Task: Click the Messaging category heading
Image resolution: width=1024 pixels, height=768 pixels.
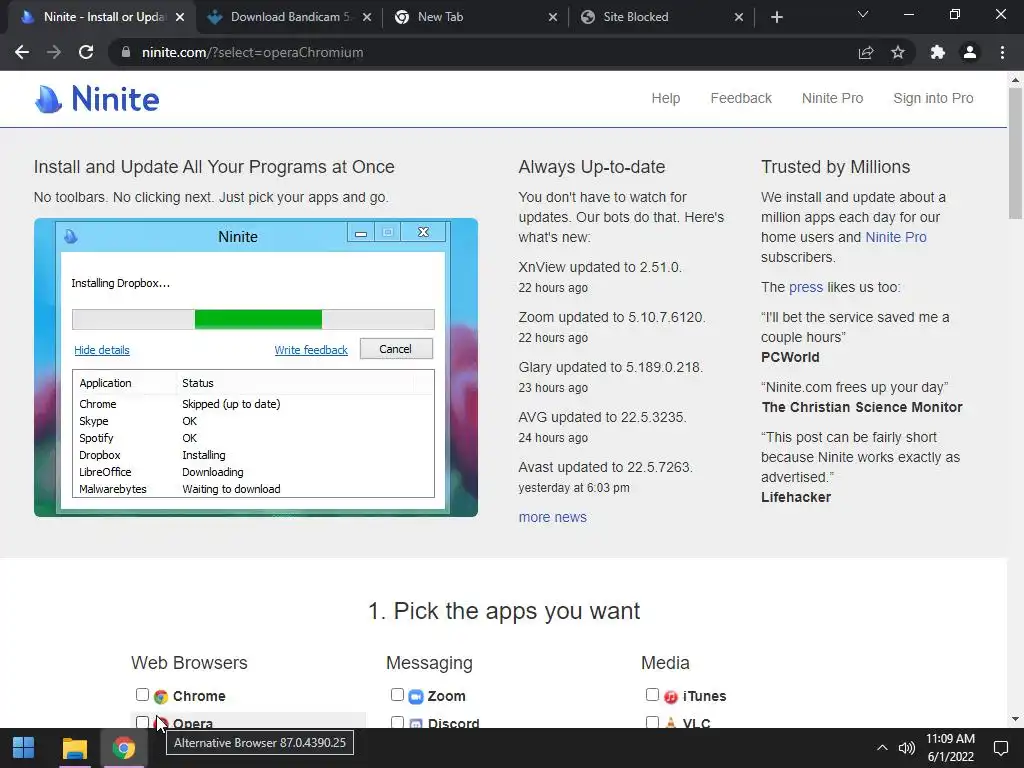Action: (429, 663)
